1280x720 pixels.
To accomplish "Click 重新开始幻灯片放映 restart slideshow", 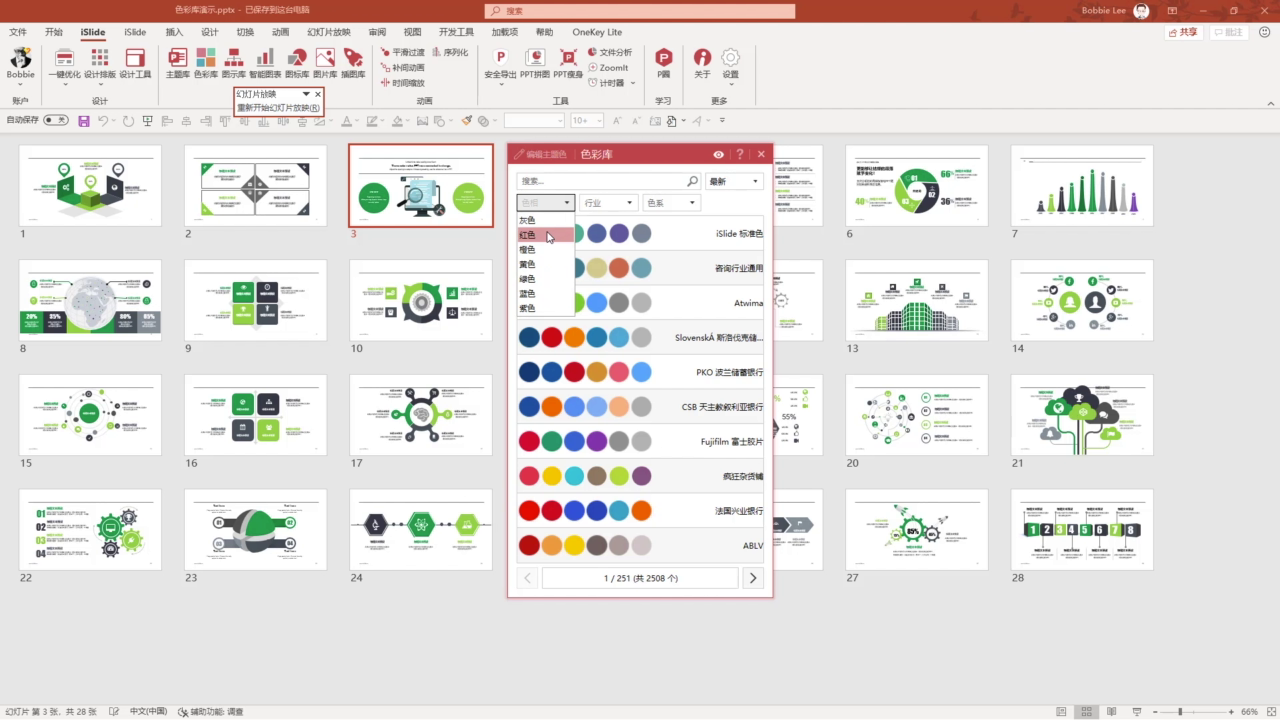I will [x=278, y=108].
